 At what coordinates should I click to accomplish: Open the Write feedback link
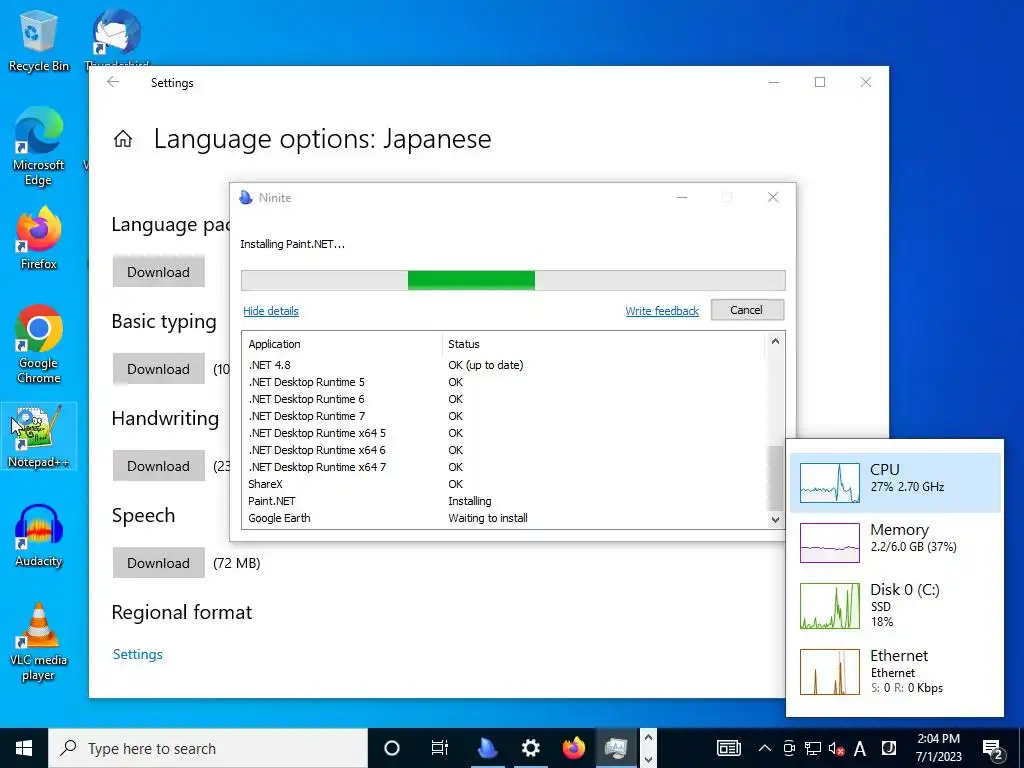tap(662, 312)
